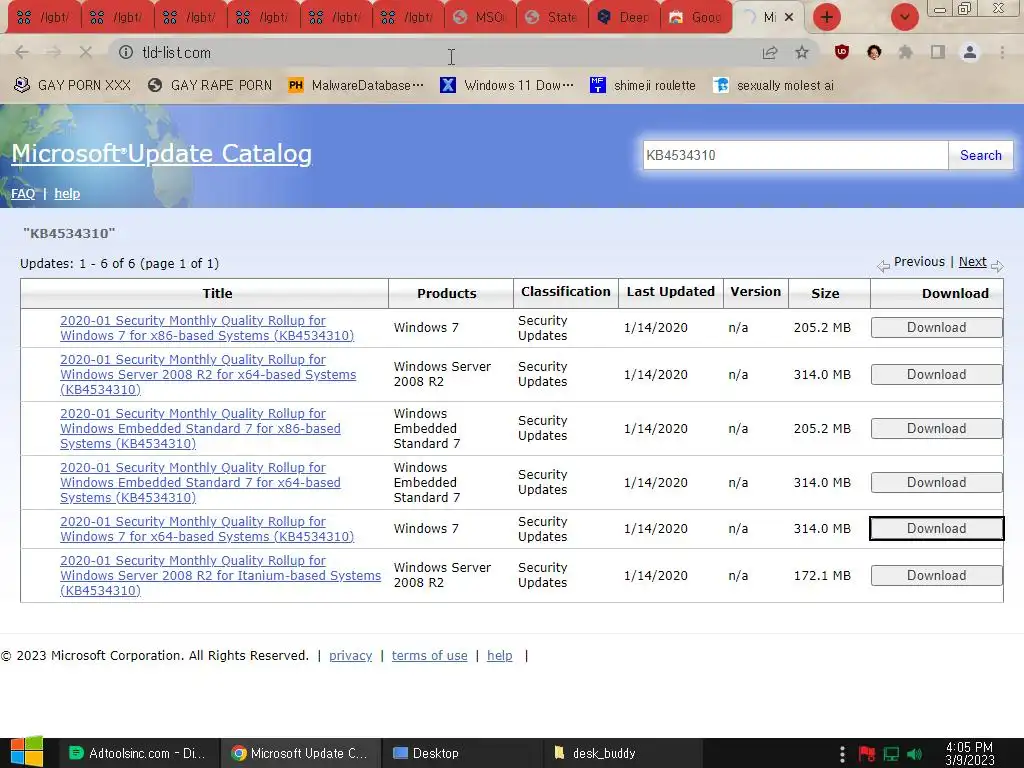Click the Previous page text
The width and height of the screenshot is (1024, 768).
919,262
